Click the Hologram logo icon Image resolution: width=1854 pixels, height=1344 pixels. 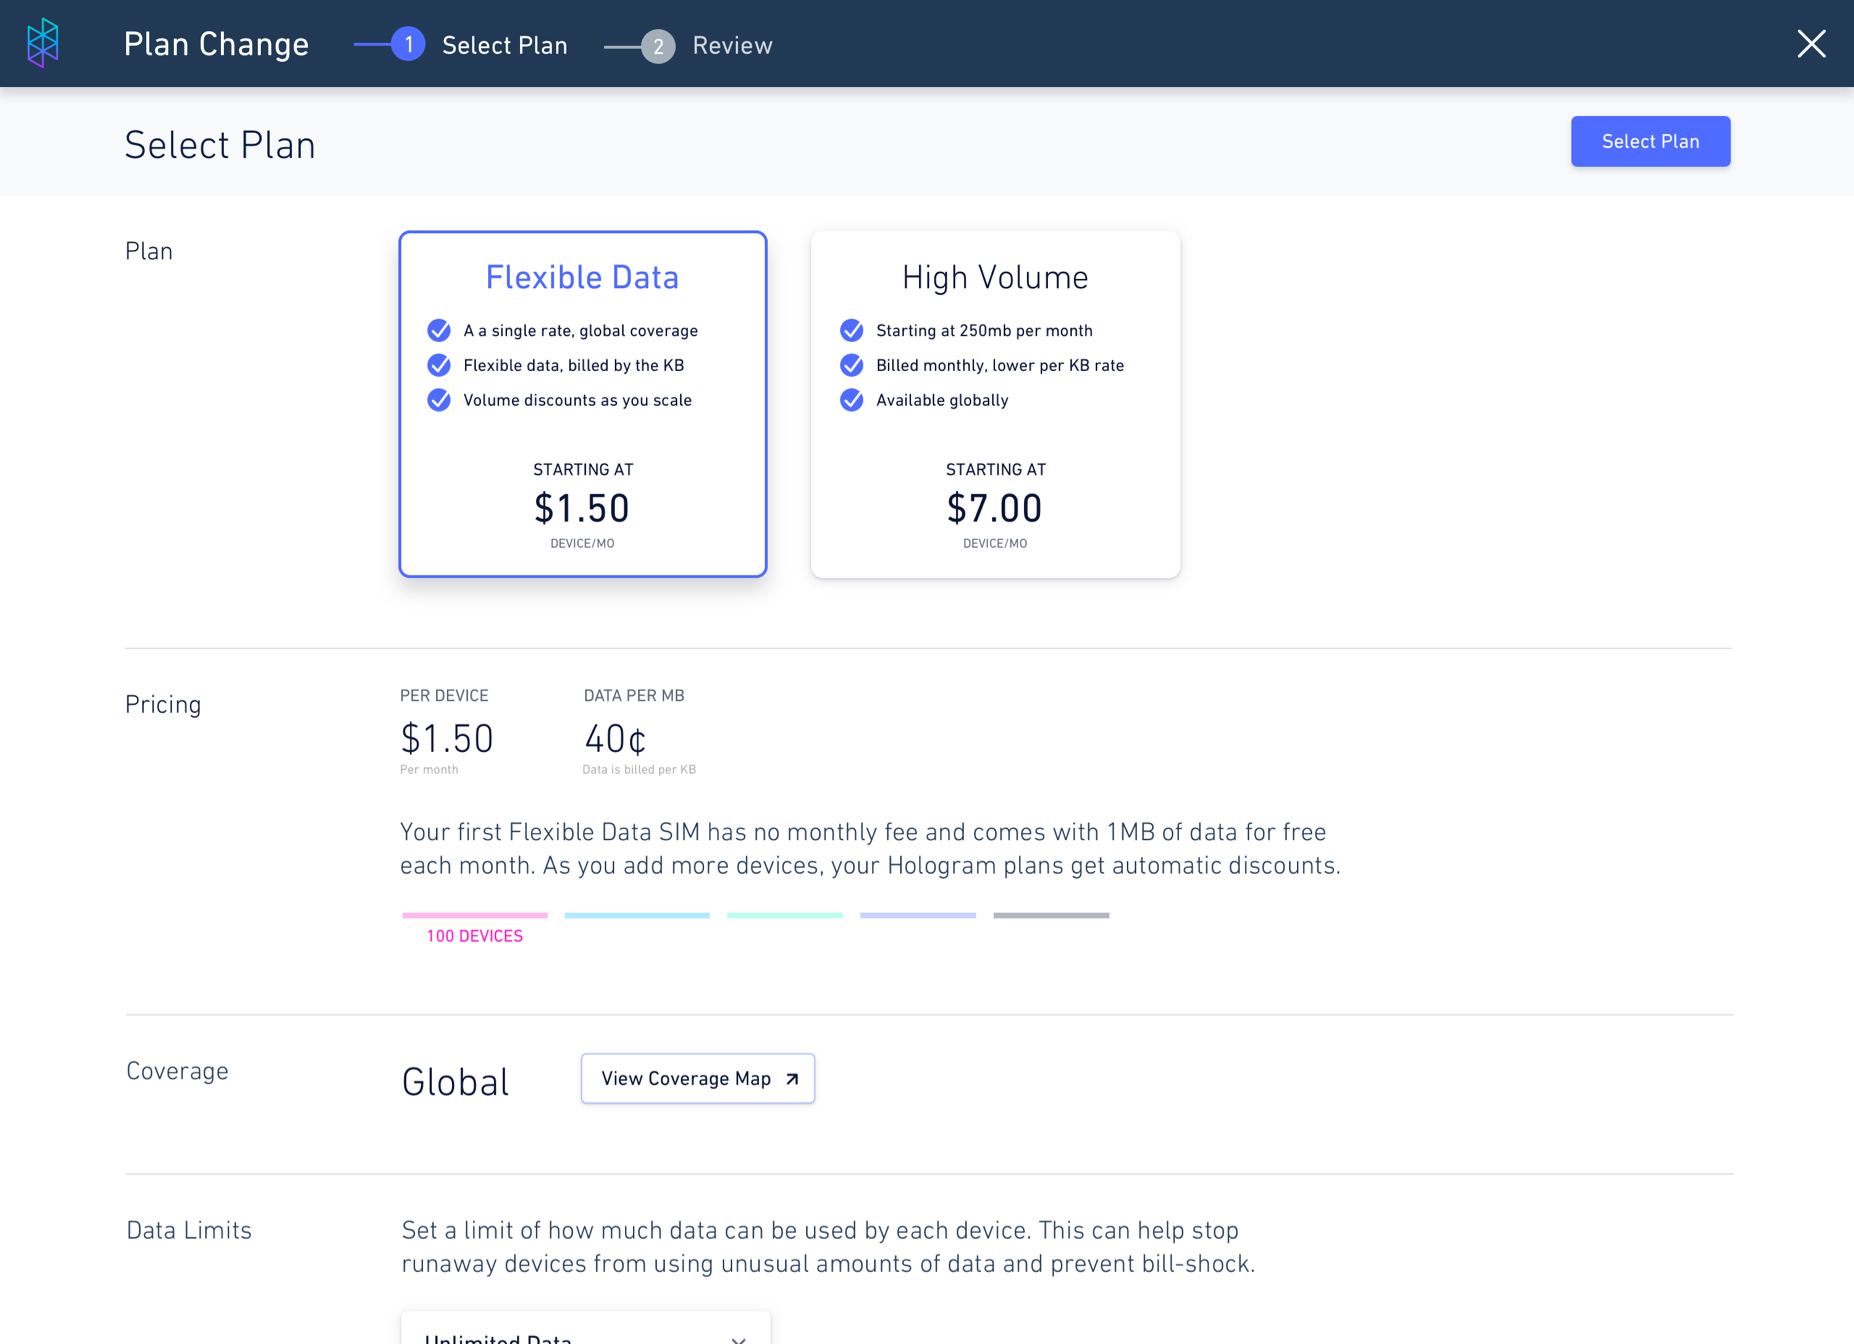point(42,43)
